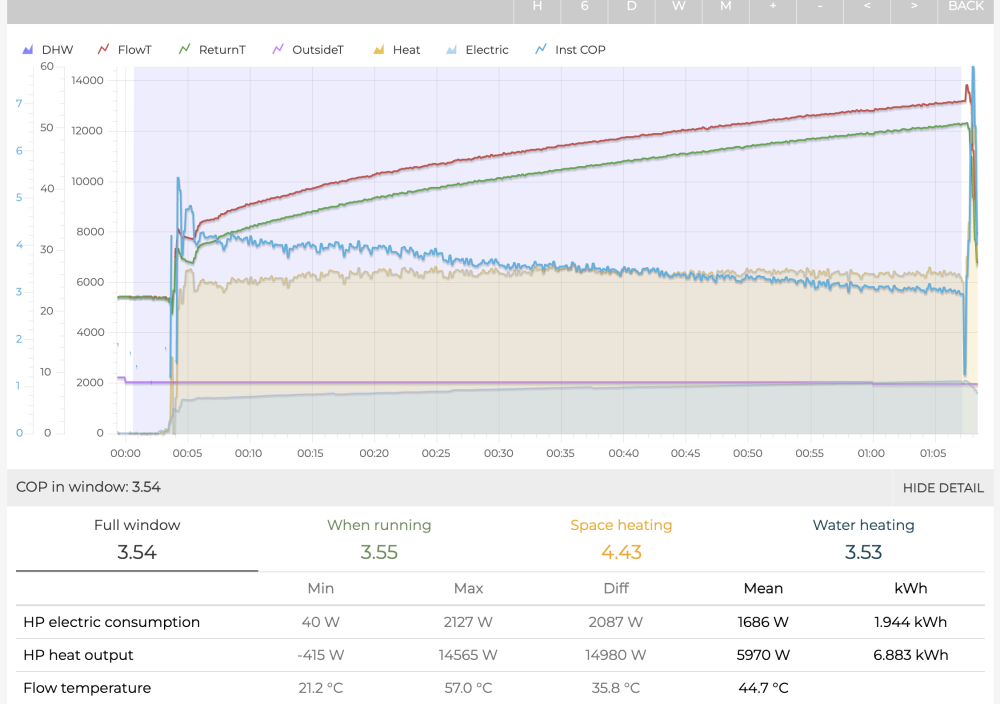Click the 'Mean' column header
This screenshot has height=704, width=1000.
click(763, 589)
